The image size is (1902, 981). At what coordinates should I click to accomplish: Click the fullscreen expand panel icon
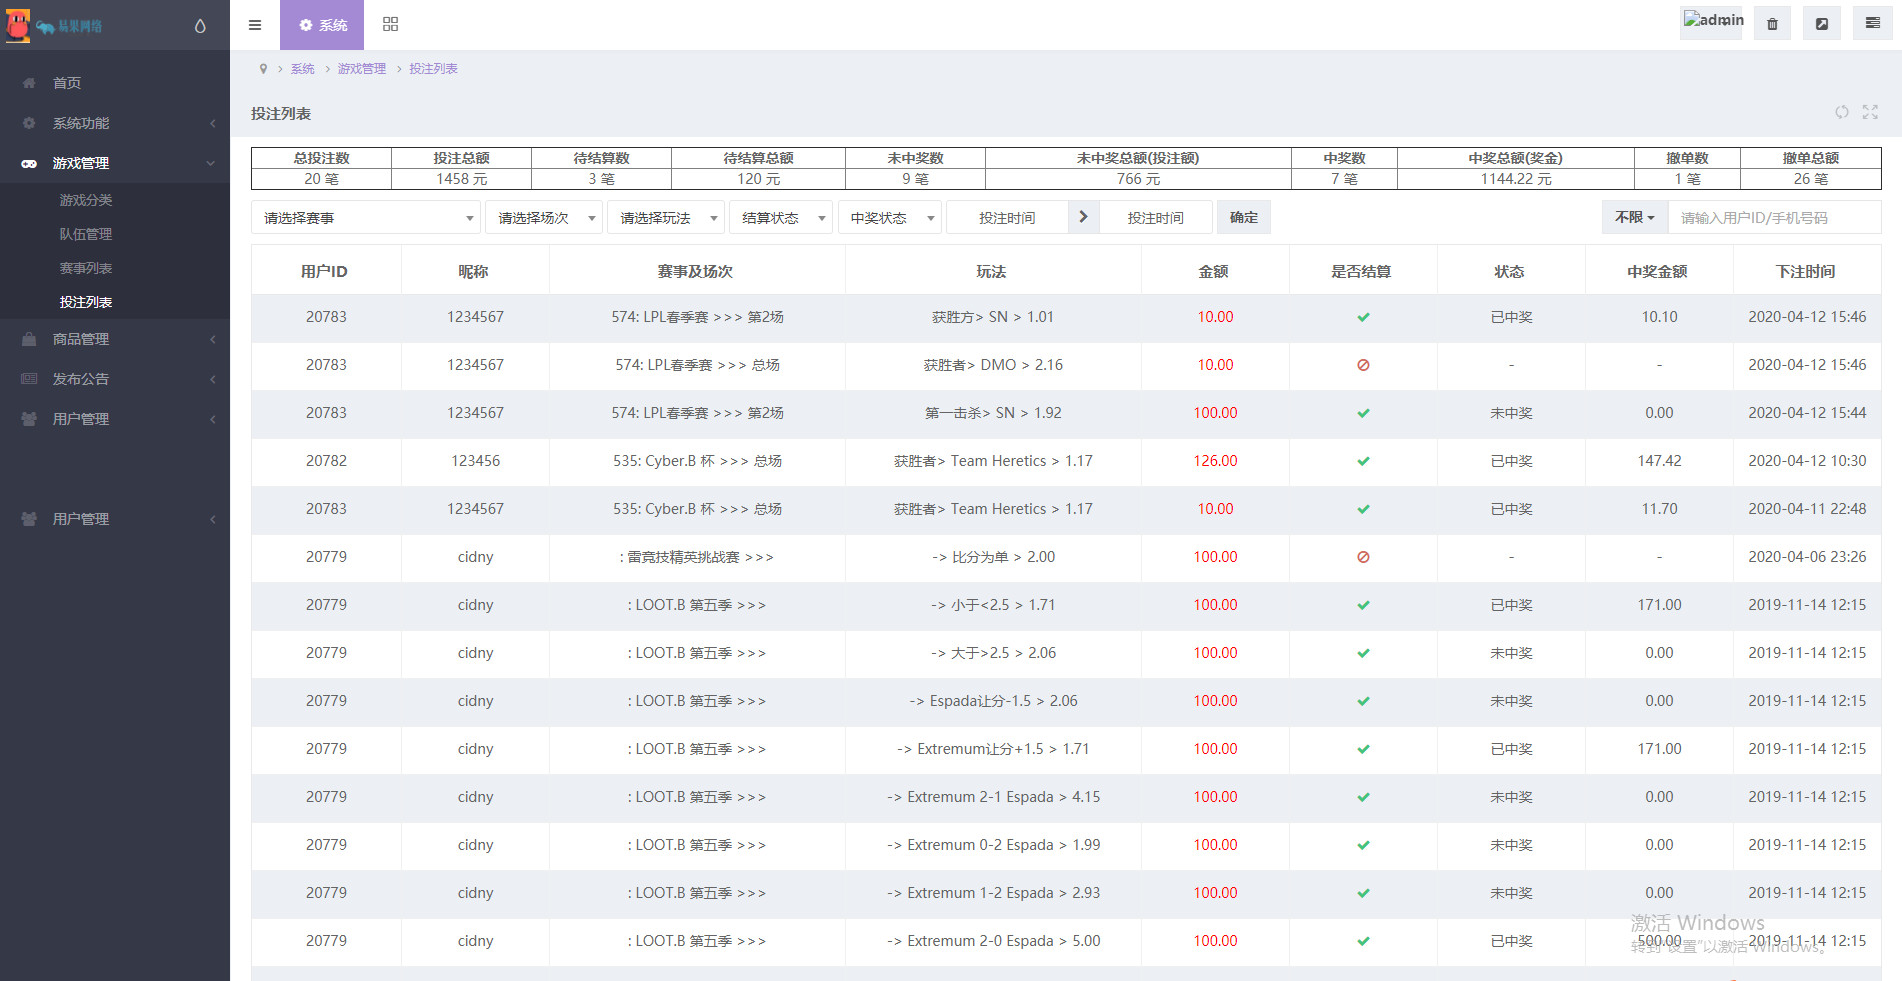pyautogui.click(x=1870, y=112)
